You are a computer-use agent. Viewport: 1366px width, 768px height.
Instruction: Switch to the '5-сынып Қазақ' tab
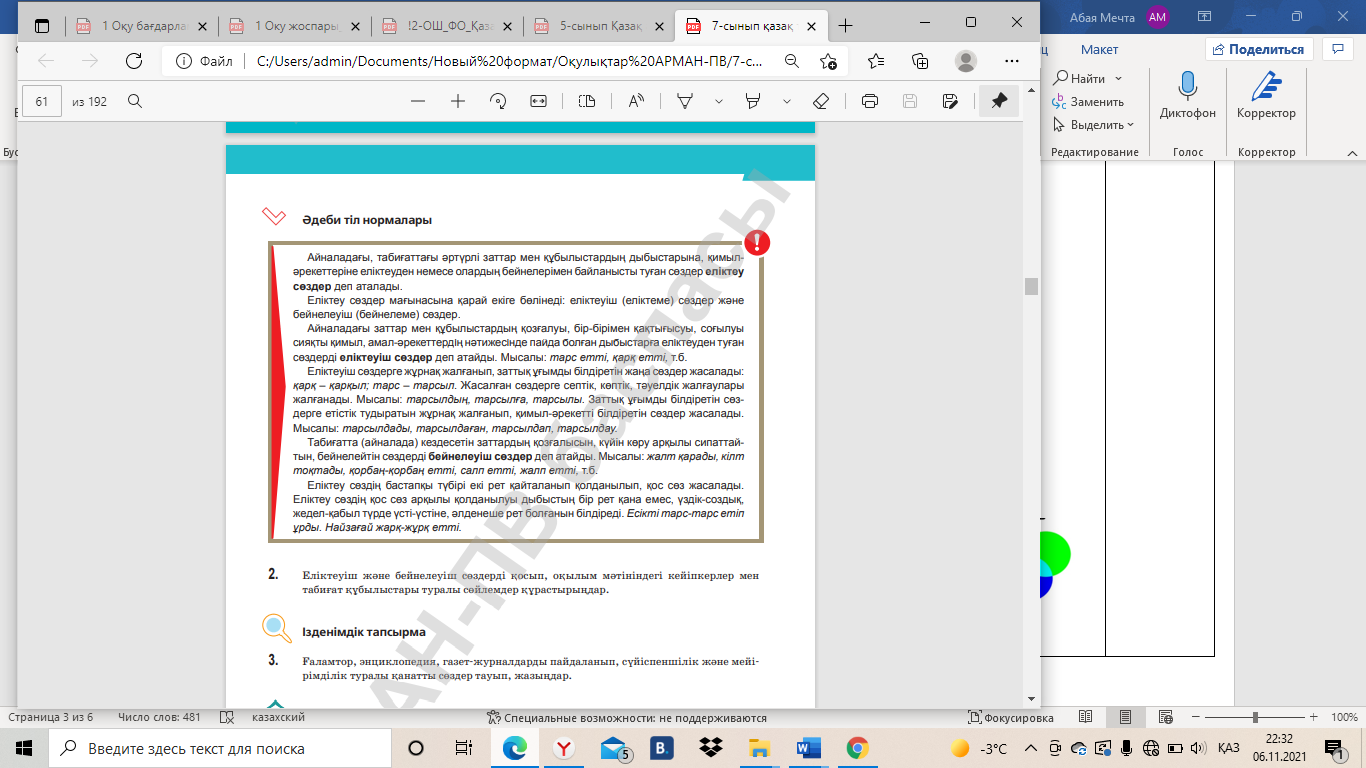pyautogui.click(x=602, y=25)
